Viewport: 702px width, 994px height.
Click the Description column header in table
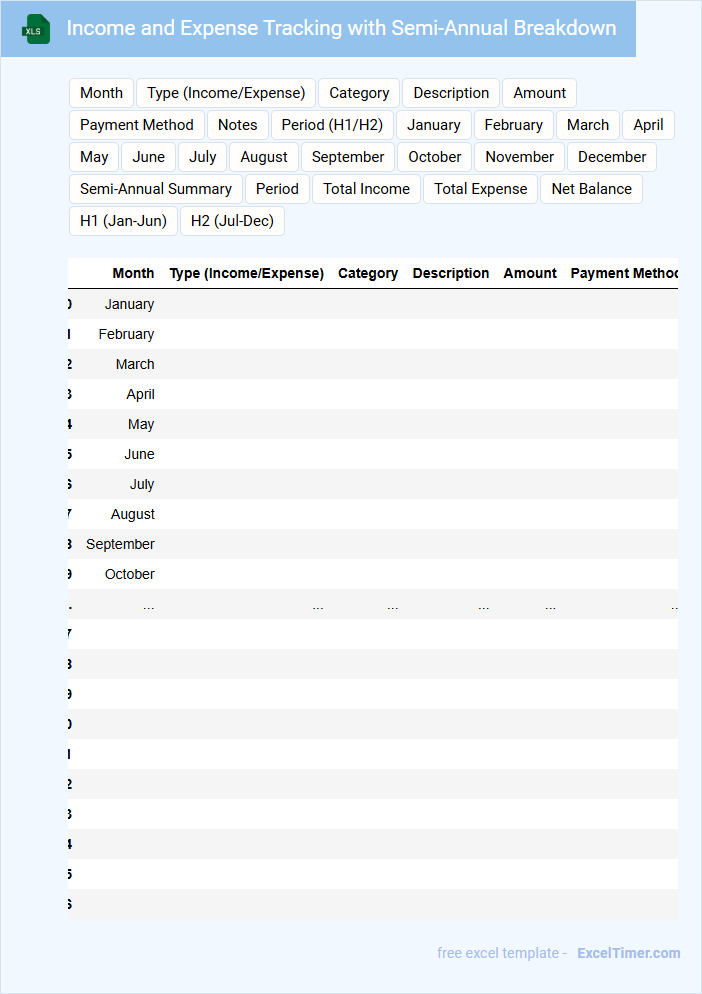coord(451,273)
